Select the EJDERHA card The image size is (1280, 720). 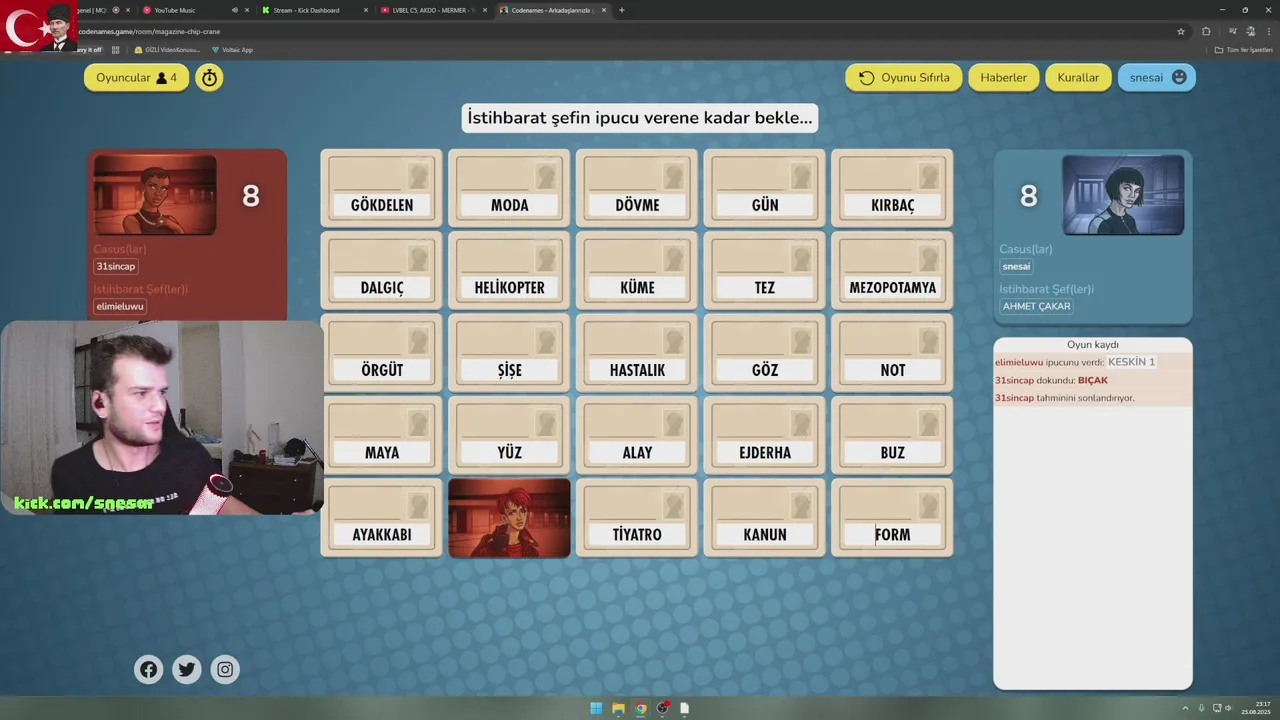765,435
